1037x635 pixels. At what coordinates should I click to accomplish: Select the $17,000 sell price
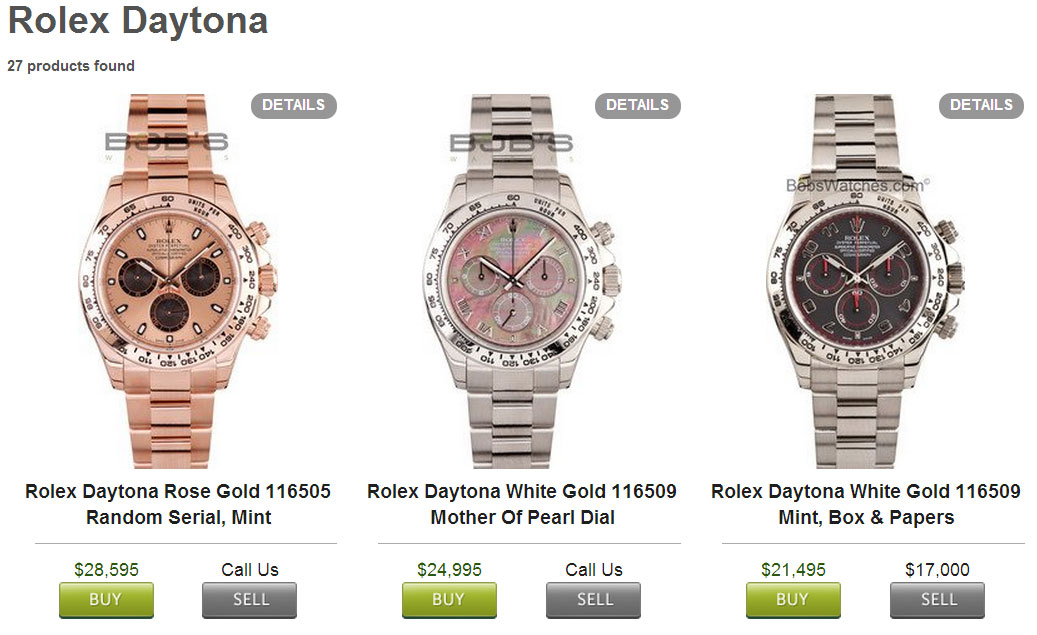tap(937, 570)
